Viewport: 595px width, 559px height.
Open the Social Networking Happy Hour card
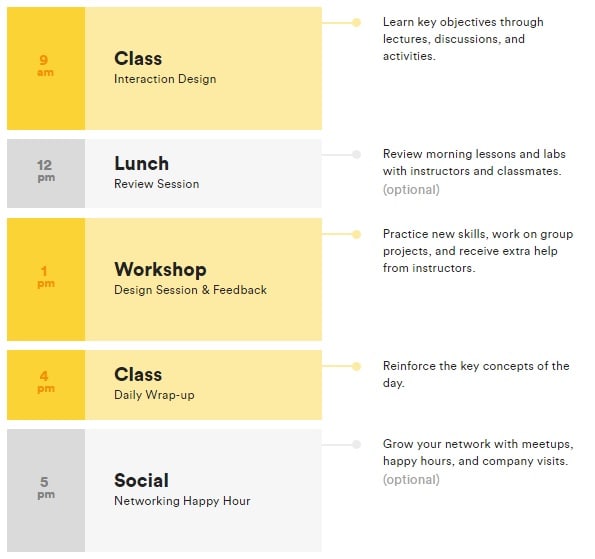pos(203,490)
